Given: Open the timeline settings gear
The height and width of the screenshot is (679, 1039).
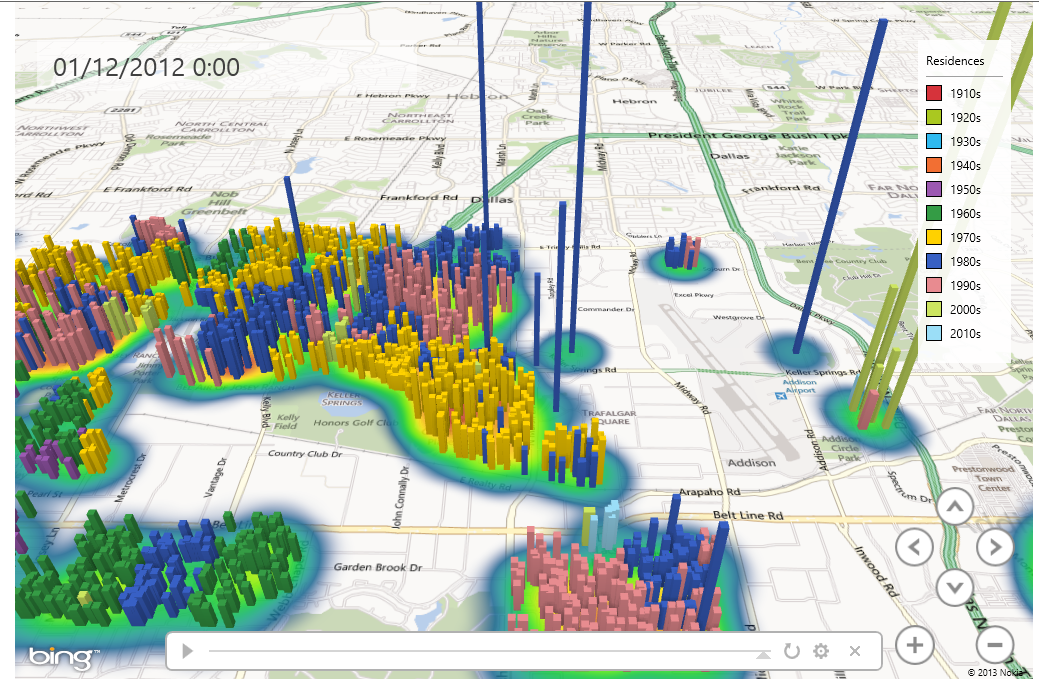Looking at the screenshot, I should click(x=821, y=651).
